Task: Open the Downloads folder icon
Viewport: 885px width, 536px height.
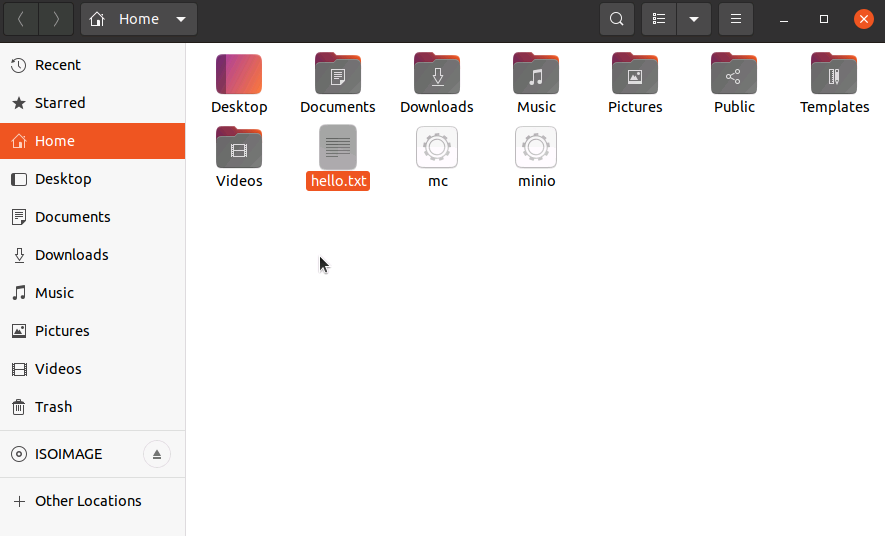Action: [x=437, y=75]
